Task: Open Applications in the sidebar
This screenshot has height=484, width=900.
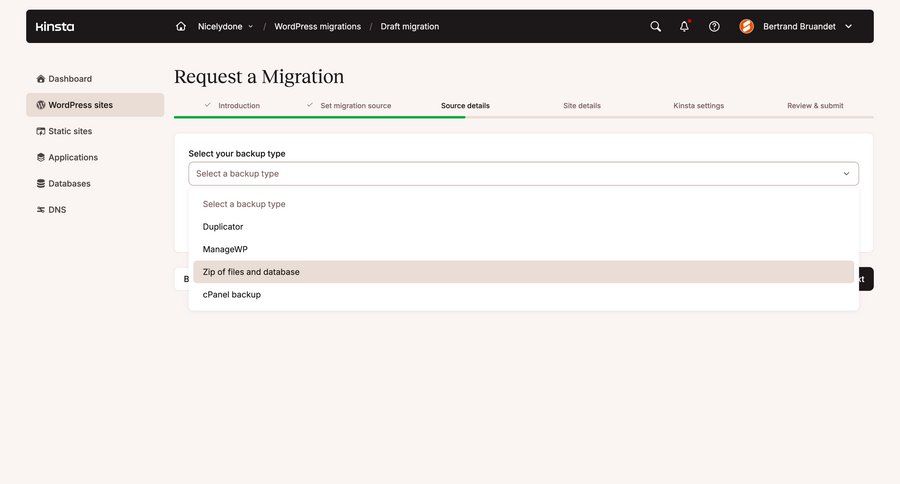Action: 72,157
